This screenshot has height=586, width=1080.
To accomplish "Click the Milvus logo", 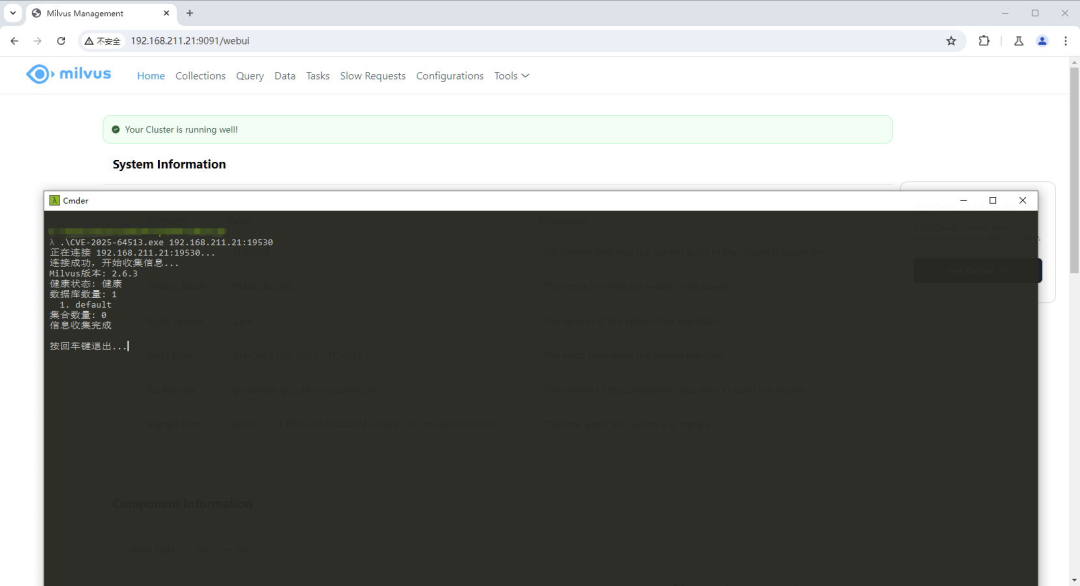I will click(69, 74).
